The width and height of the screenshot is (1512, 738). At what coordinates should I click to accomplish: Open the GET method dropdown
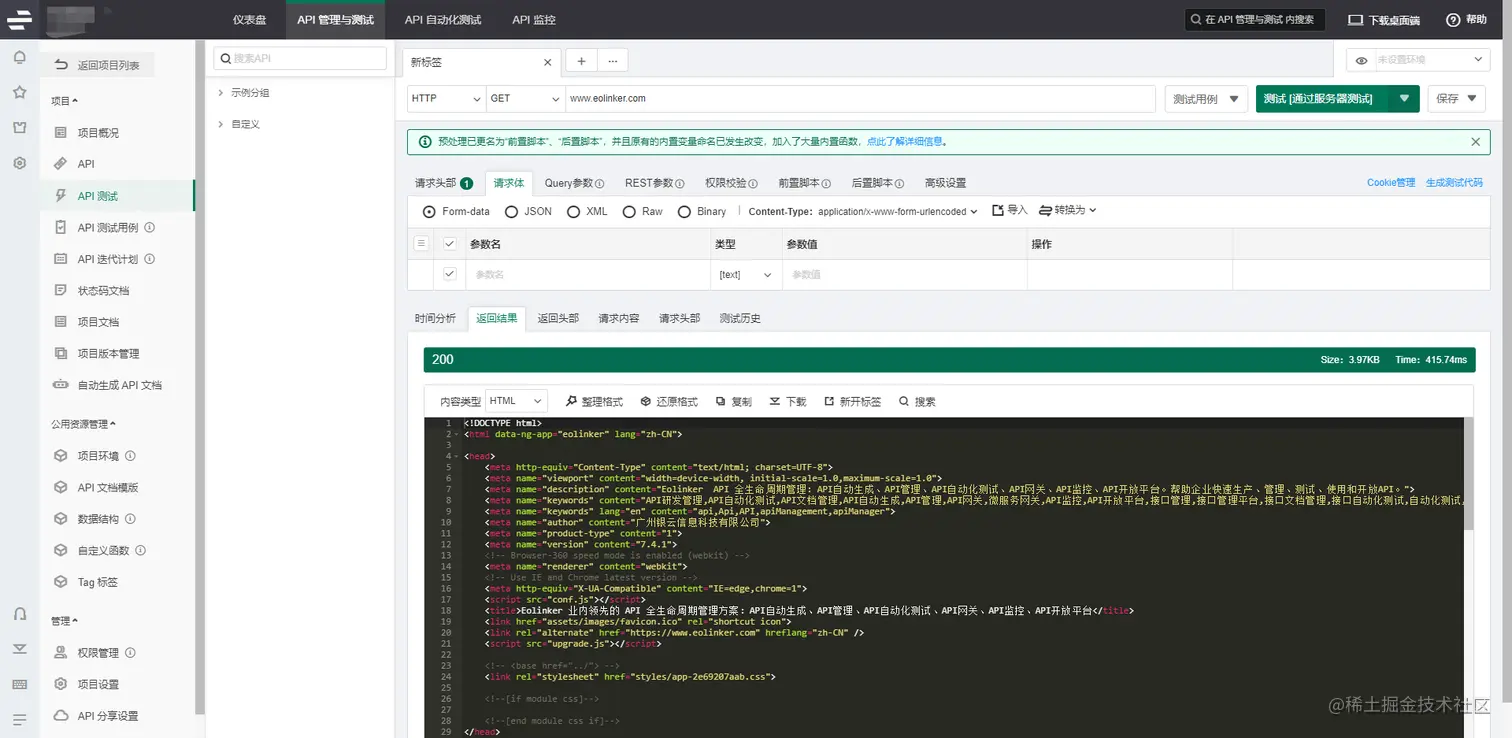pos(524,98)
